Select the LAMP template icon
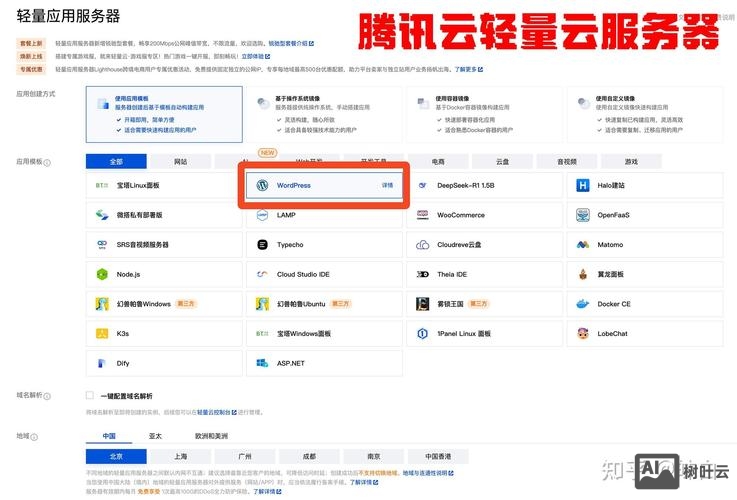The height and width of the screenshot is (500, 737). click(x=262, y=215)
